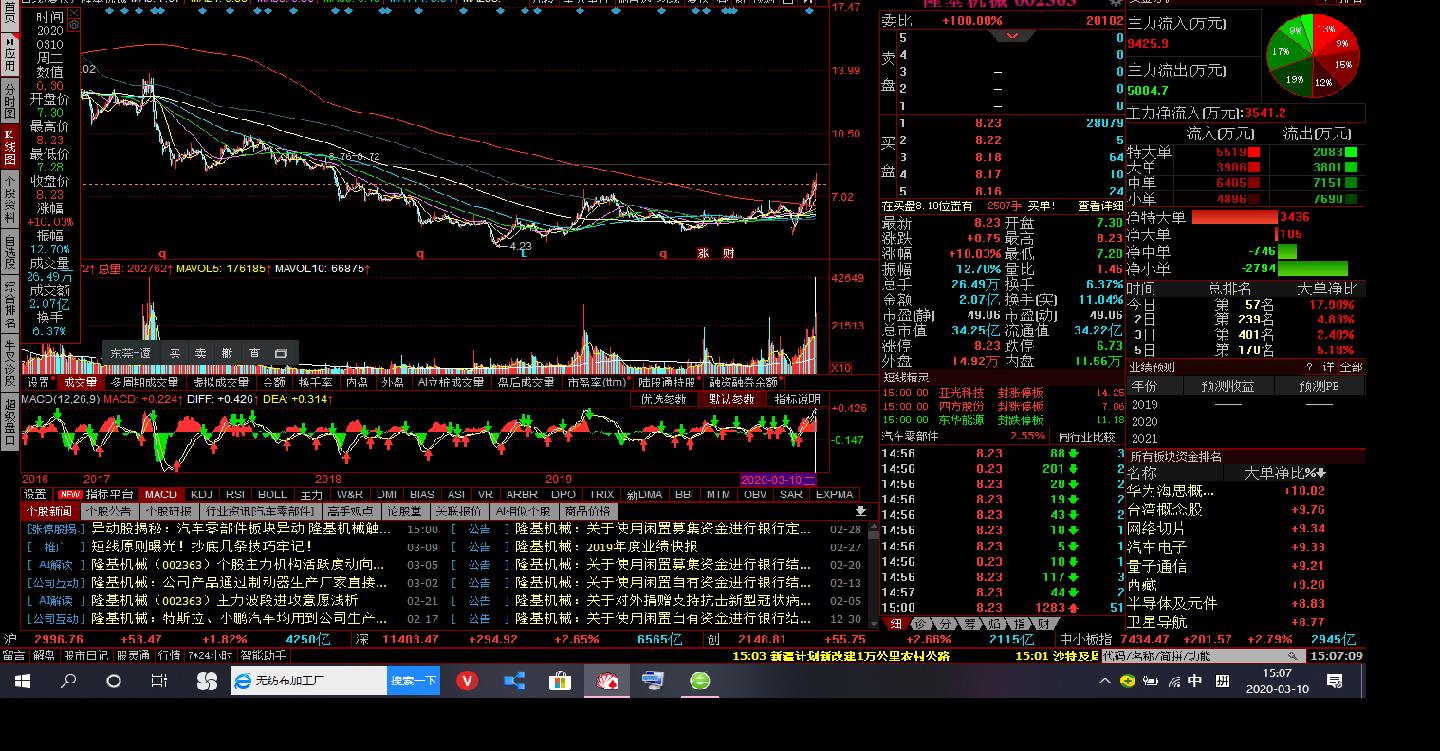Image resolution: width=1440 pixels, height=751 pixels.
Task: Click 查看详细 link under order book
Action: click(1101, 206)
